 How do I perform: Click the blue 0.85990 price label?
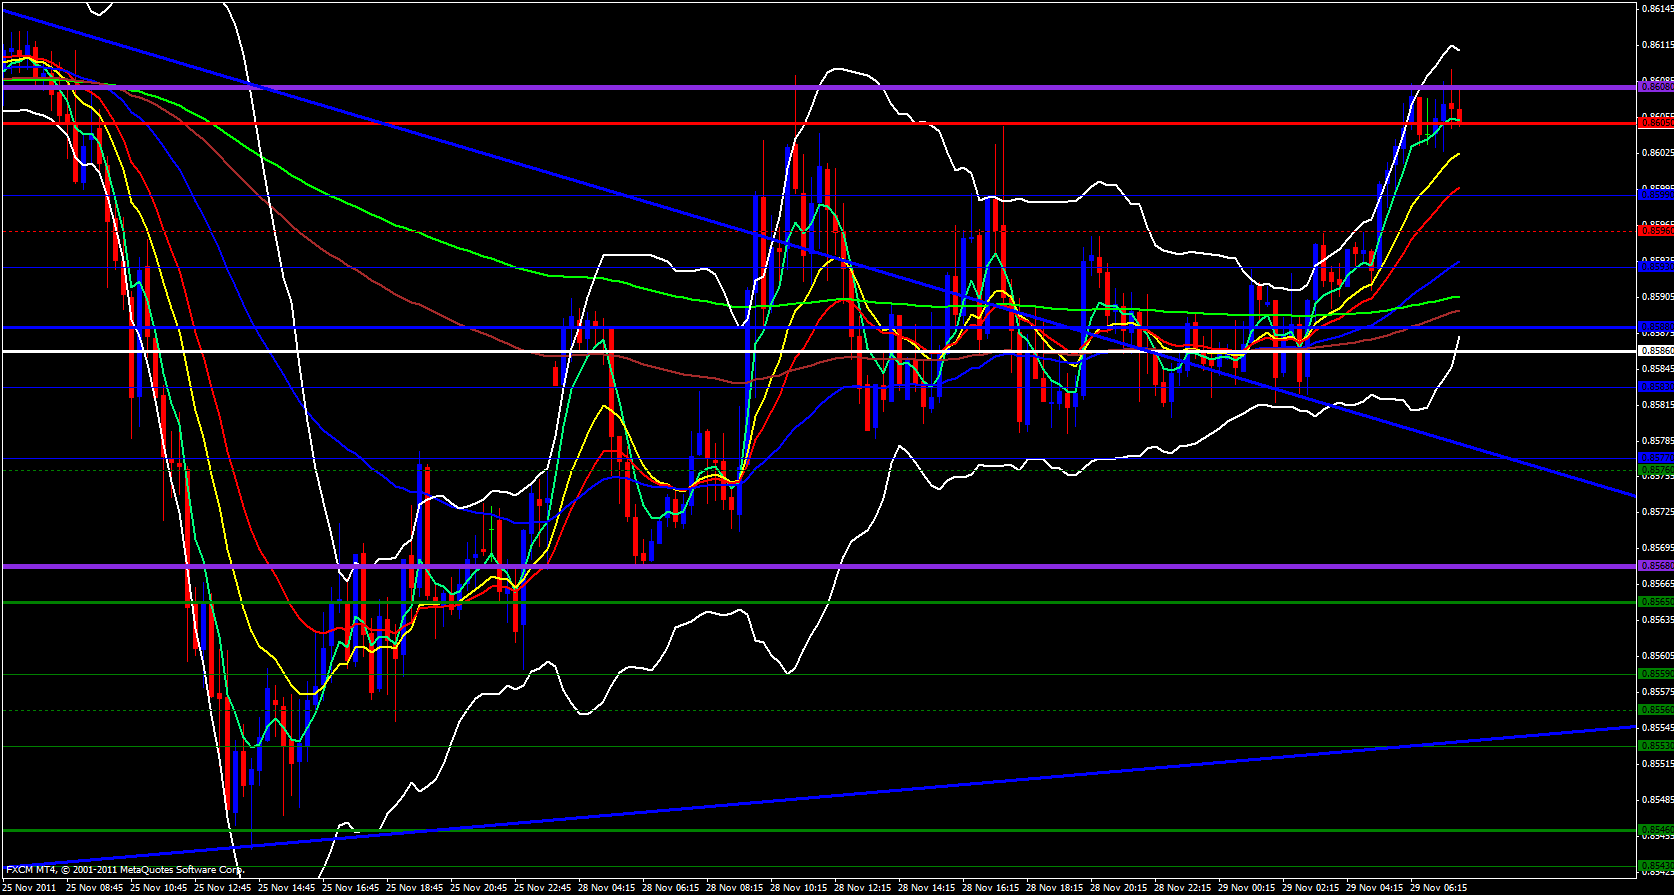click(1655, 195)
